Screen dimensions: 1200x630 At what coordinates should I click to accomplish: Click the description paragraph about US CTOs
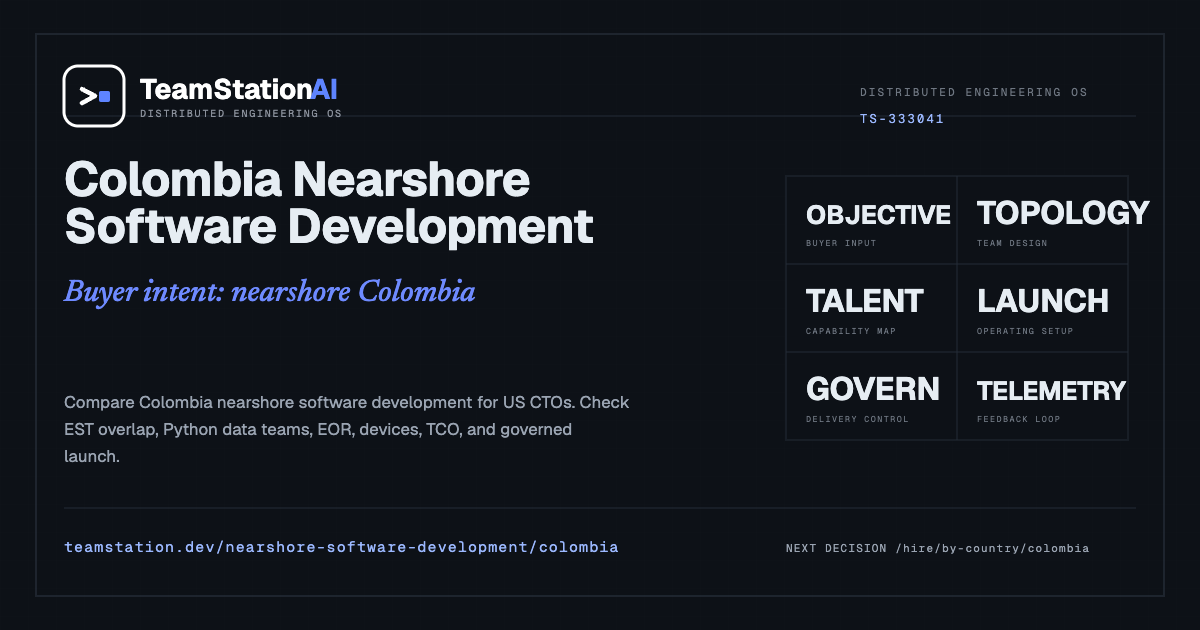click(x=347, y=429)
